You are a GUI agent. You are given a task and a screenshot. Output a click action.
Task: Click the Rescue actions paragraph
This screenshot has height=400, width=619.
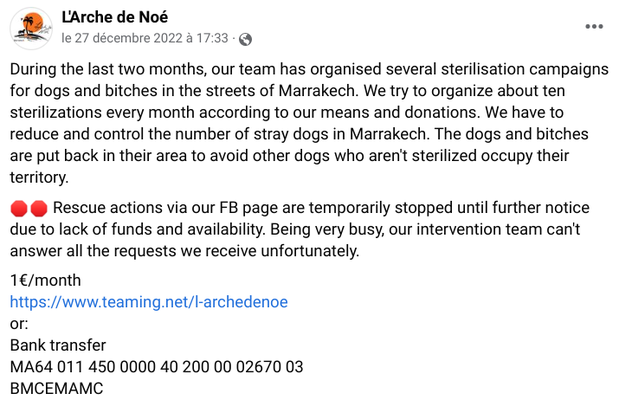[300, 229]
